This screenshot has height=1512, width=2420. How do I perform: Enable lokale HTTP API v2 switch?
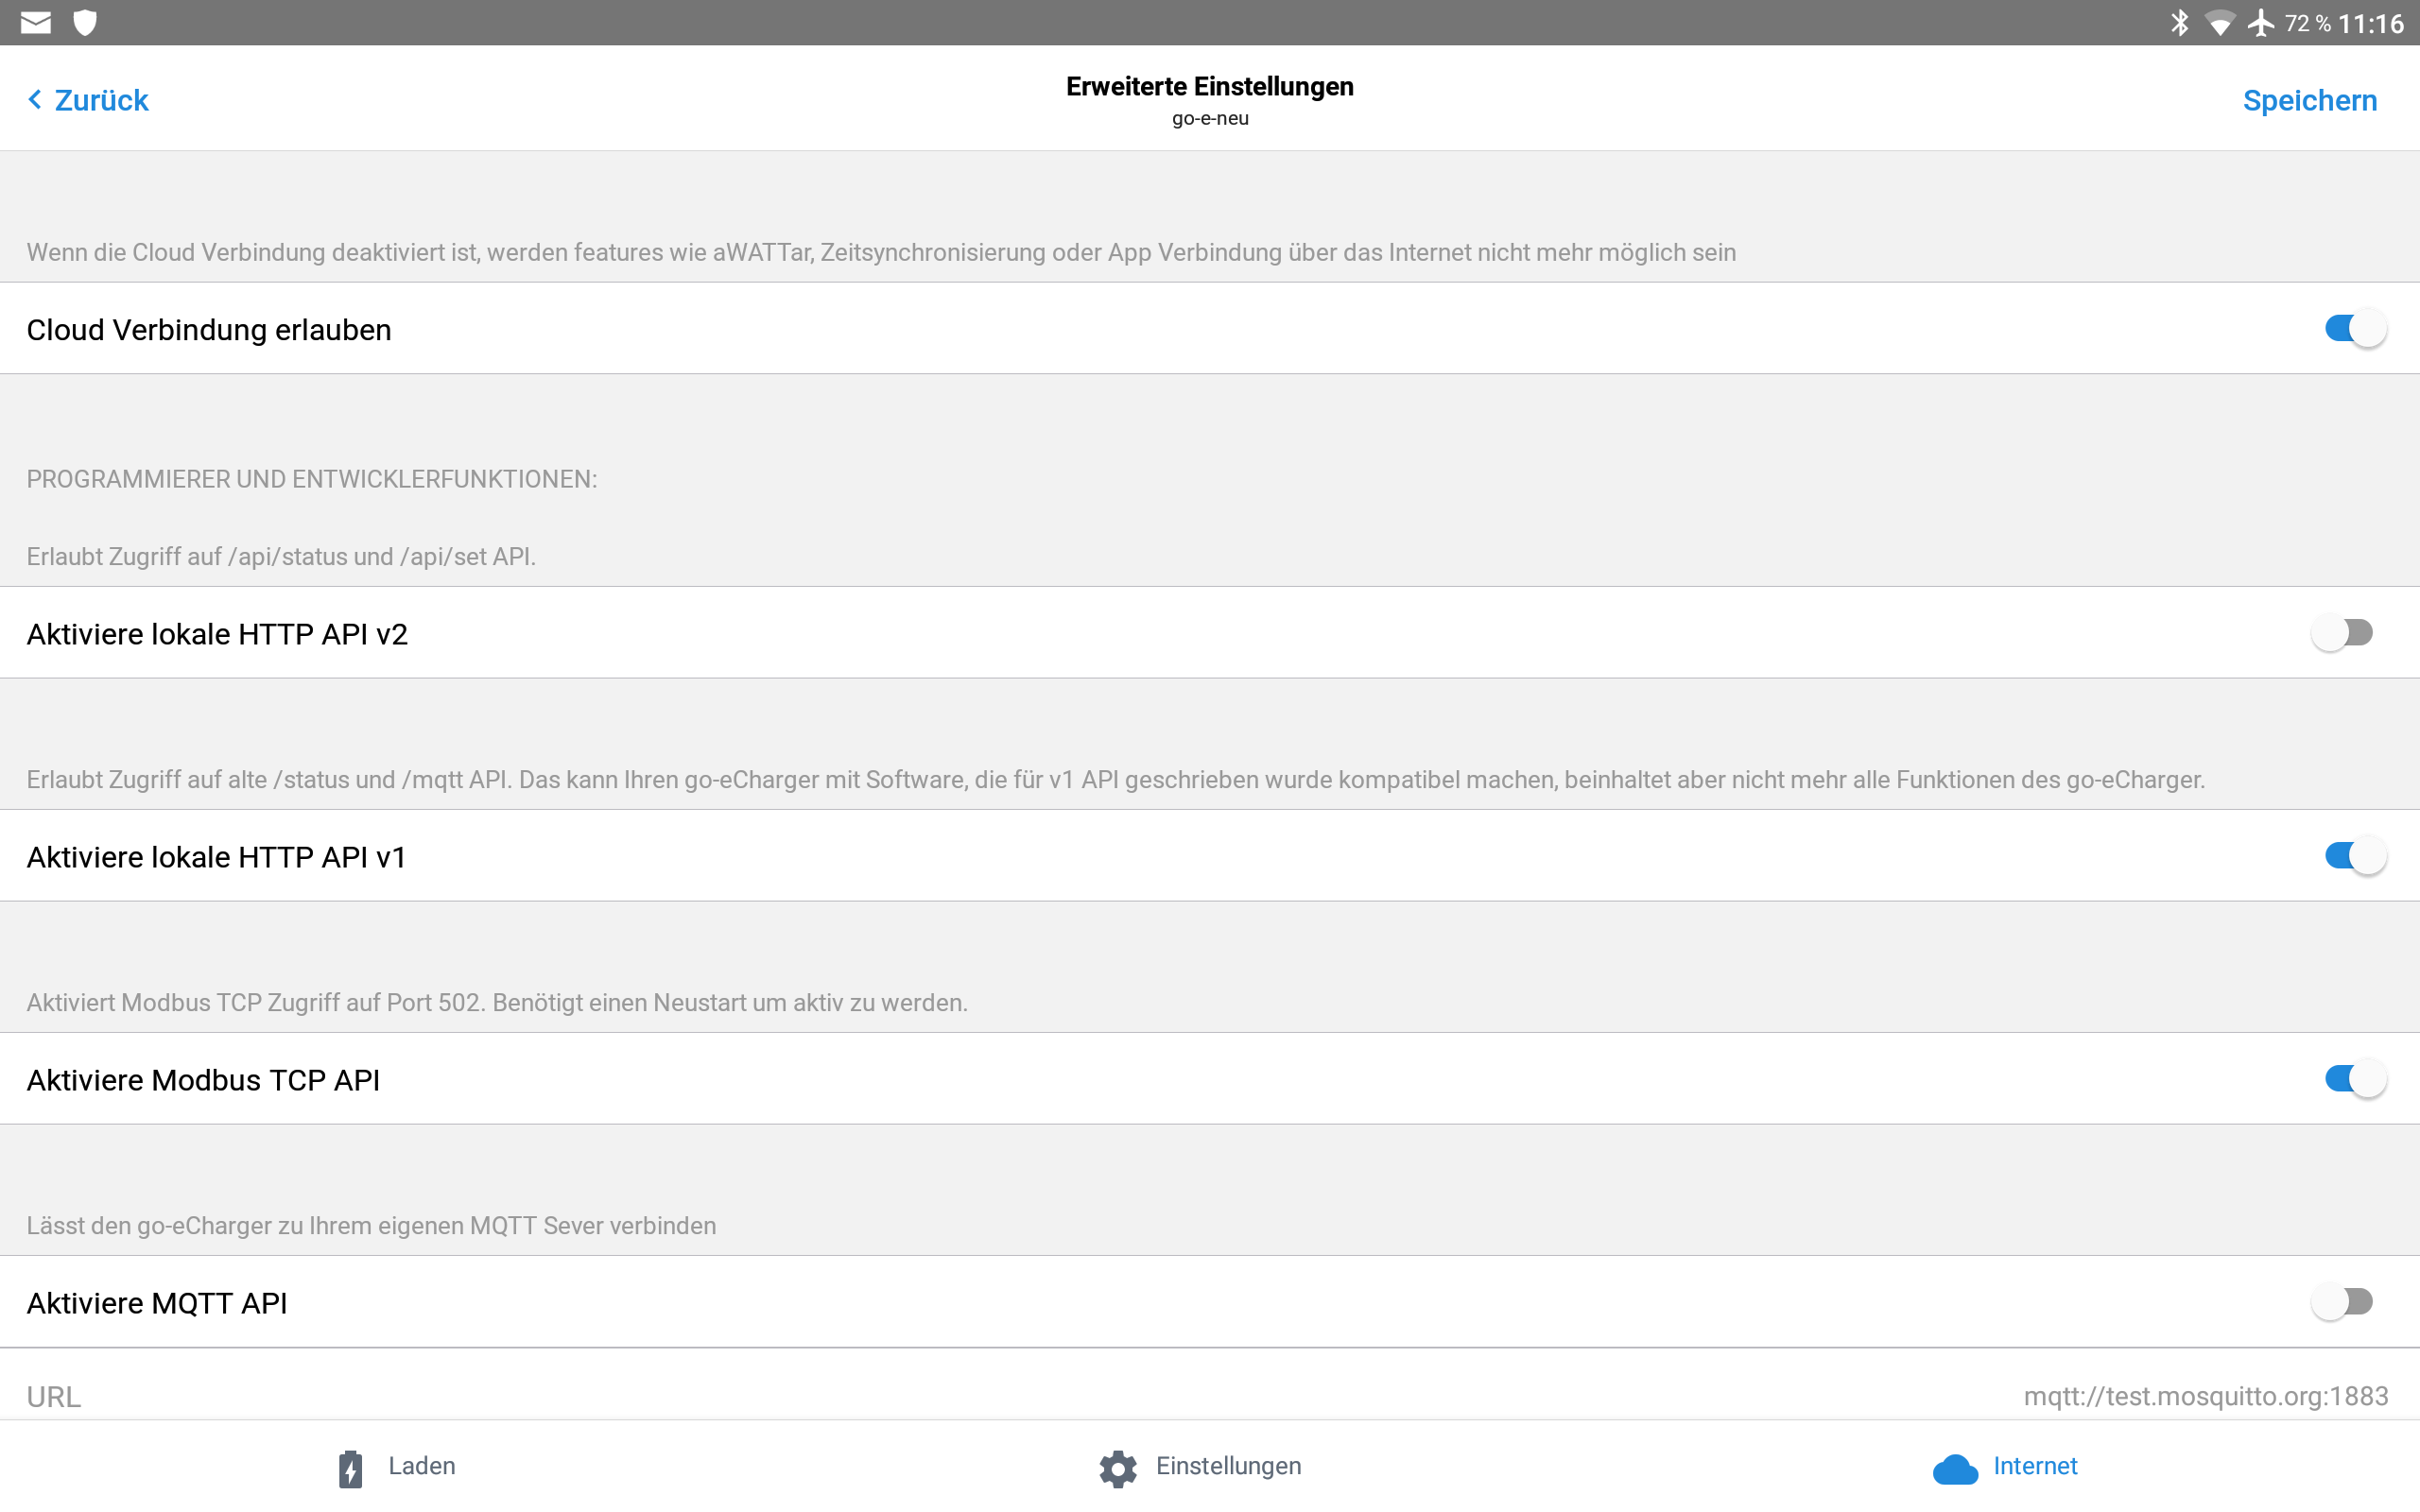(x=2342, y=633)
